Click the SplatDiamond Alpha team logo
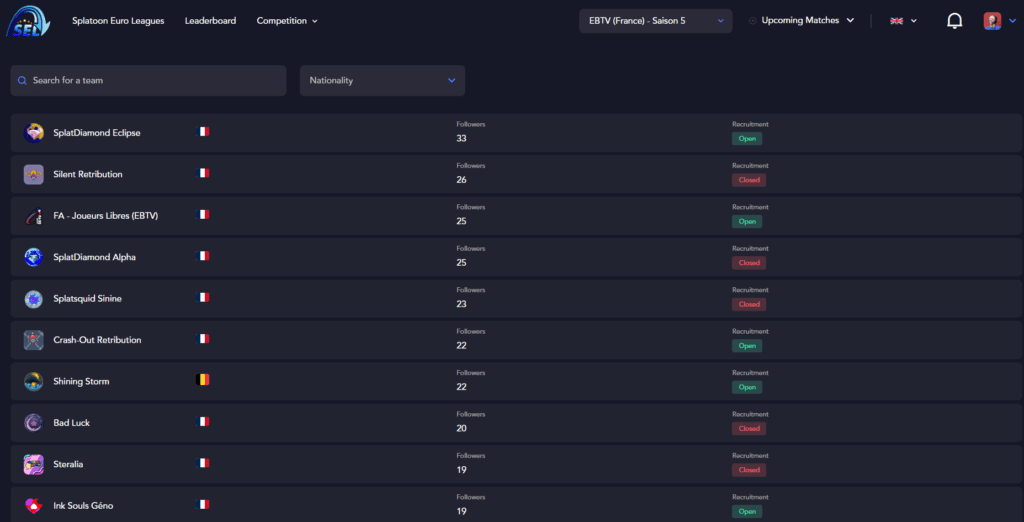Screen dimensions: 1024x522 [33, 257]
